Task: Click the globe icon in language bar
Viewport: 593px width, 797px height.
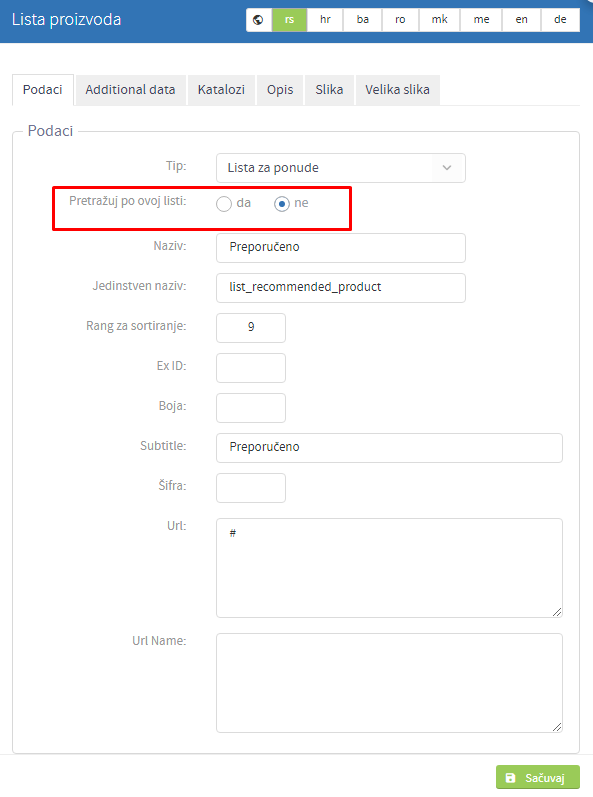Action: 258,20
